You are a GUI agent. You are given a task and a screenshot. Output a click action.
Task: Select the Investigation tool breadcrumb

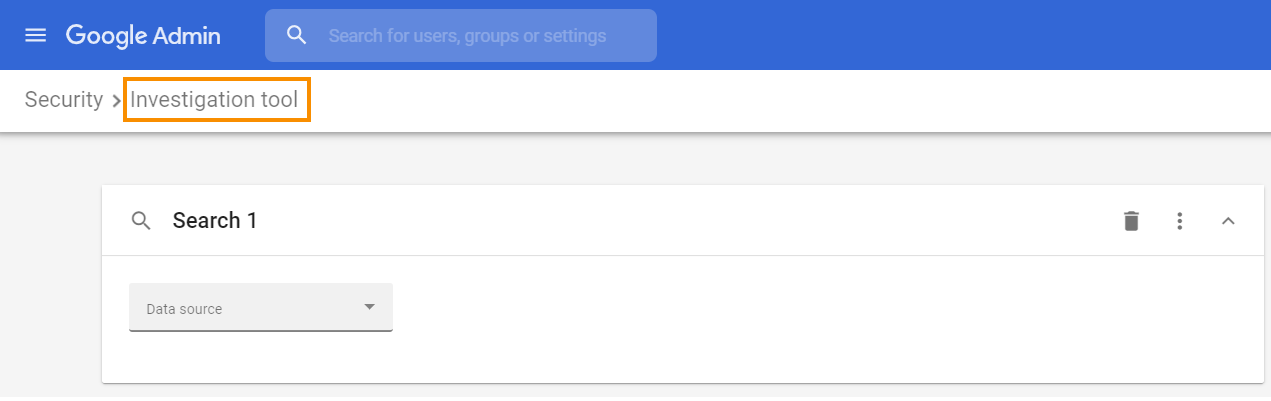(215, 100)
